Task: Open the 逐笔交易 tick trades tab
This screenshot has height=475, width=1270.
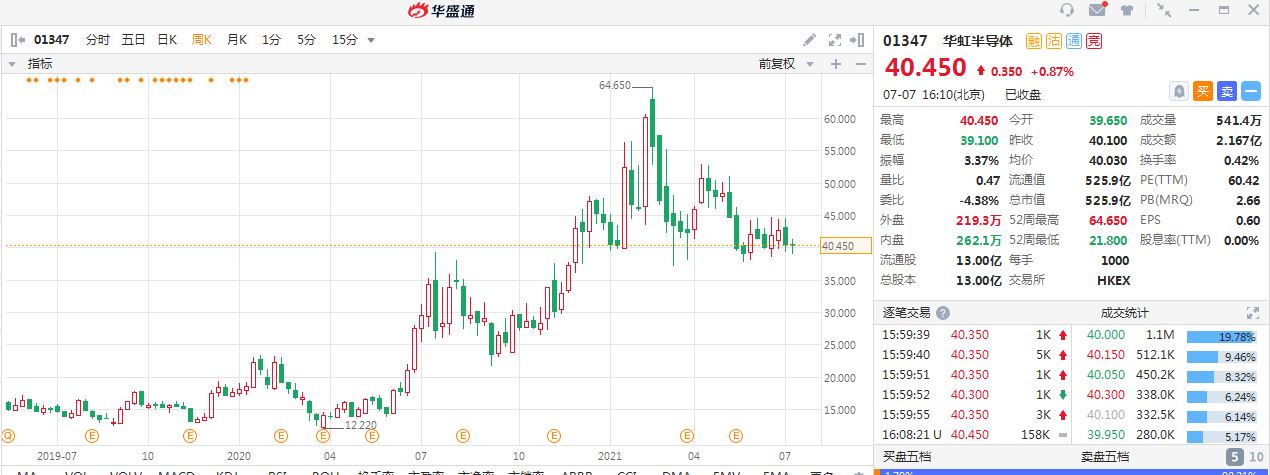Action: pos(908,313)
